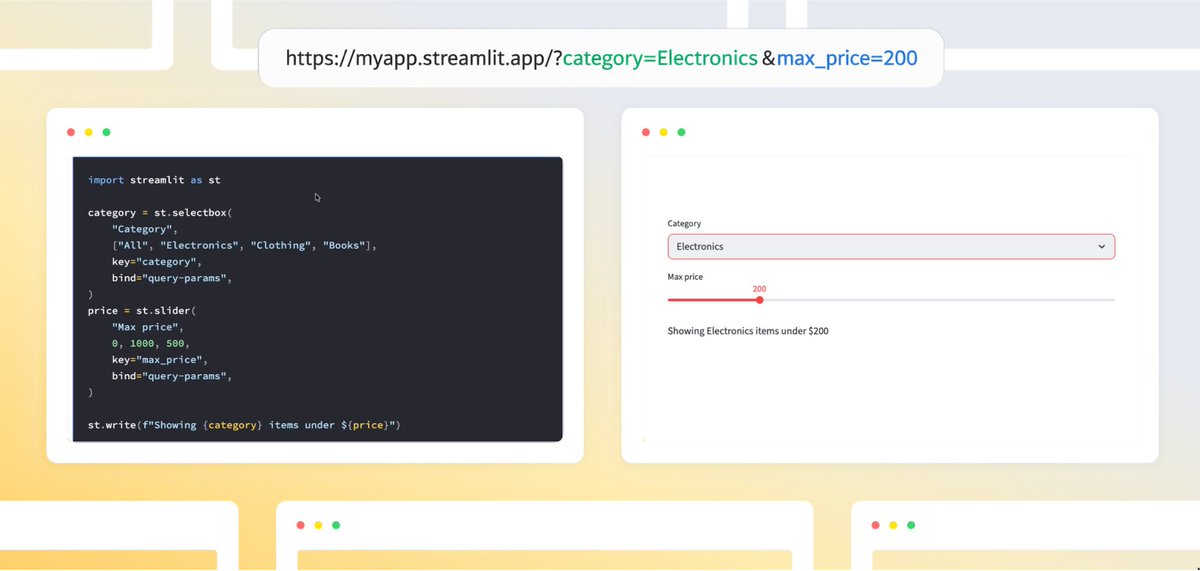The width and height of the screenshot is (1200, 571).
Task: Click '0, 1000, 500,' code line
Action: [x=151, y=343]
